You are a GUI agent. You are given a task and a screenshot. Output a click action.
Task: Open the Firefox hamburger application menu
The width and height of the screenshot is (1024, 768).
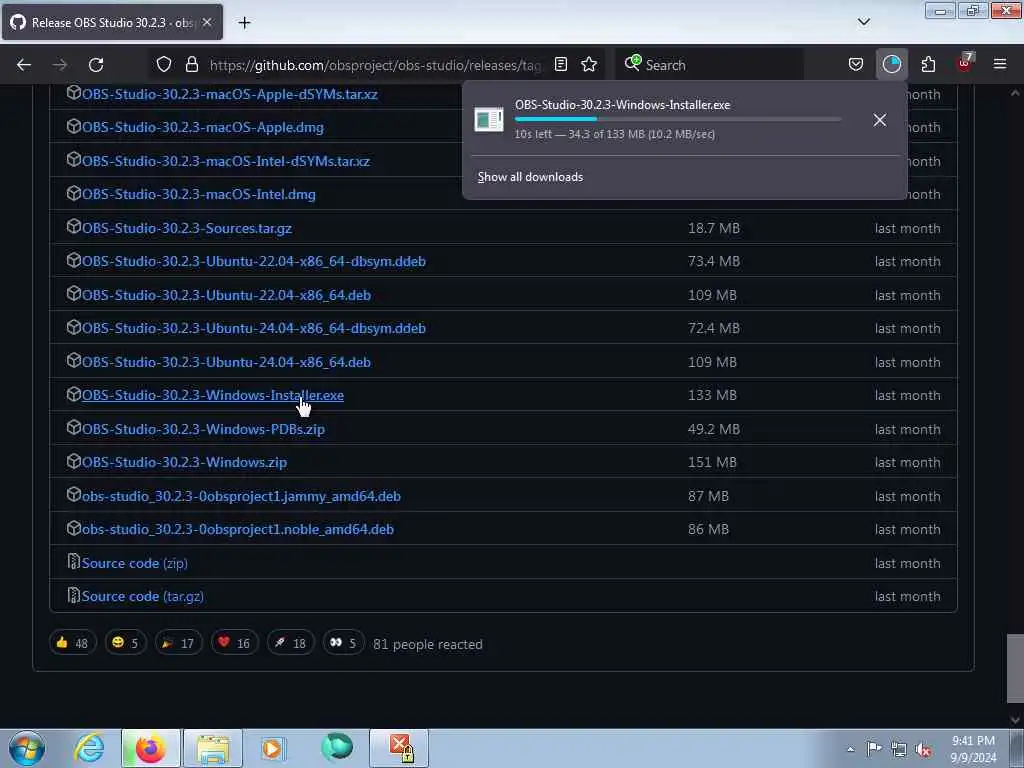click(x=1000, y=64)
